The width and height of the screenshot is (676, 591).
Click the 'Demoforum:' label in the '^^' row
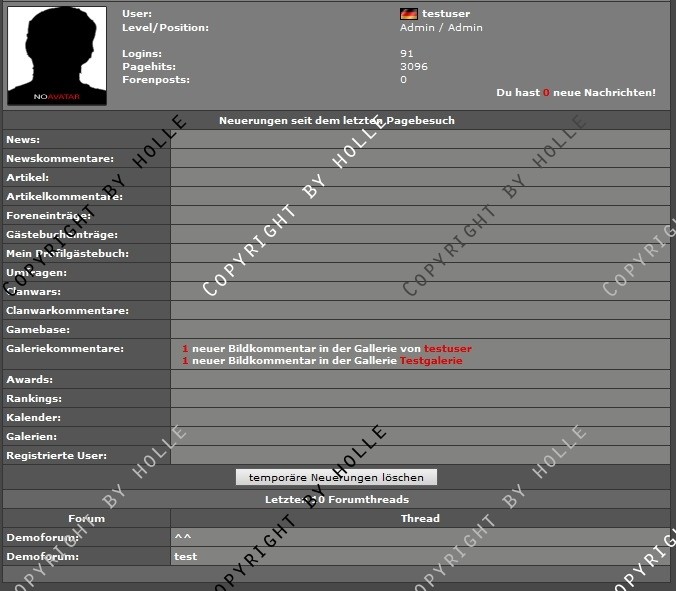coord(43,538)
